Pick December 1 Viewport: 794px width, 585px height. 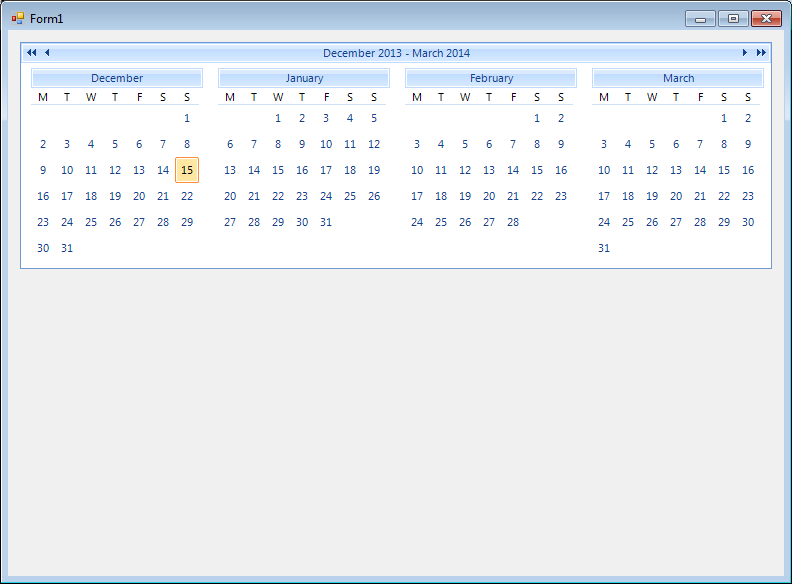click(187, 119)
